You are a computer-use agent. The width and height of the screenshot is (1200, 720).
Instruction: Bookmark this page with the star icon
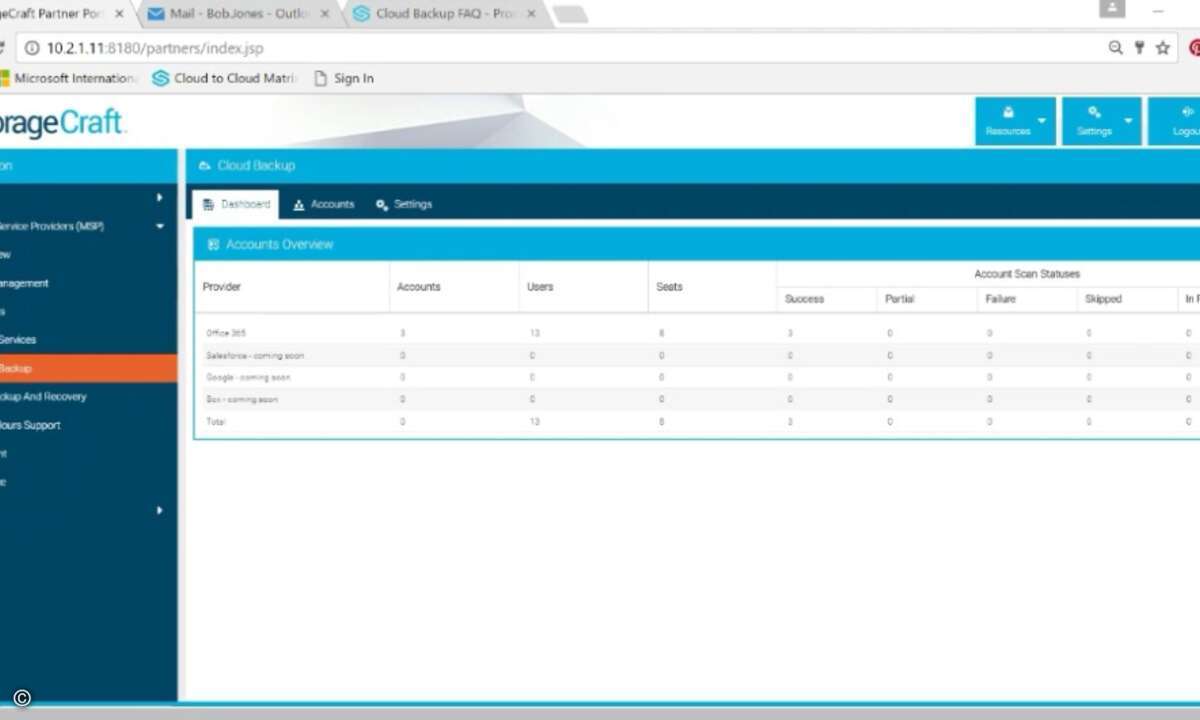coord(1162,48)
